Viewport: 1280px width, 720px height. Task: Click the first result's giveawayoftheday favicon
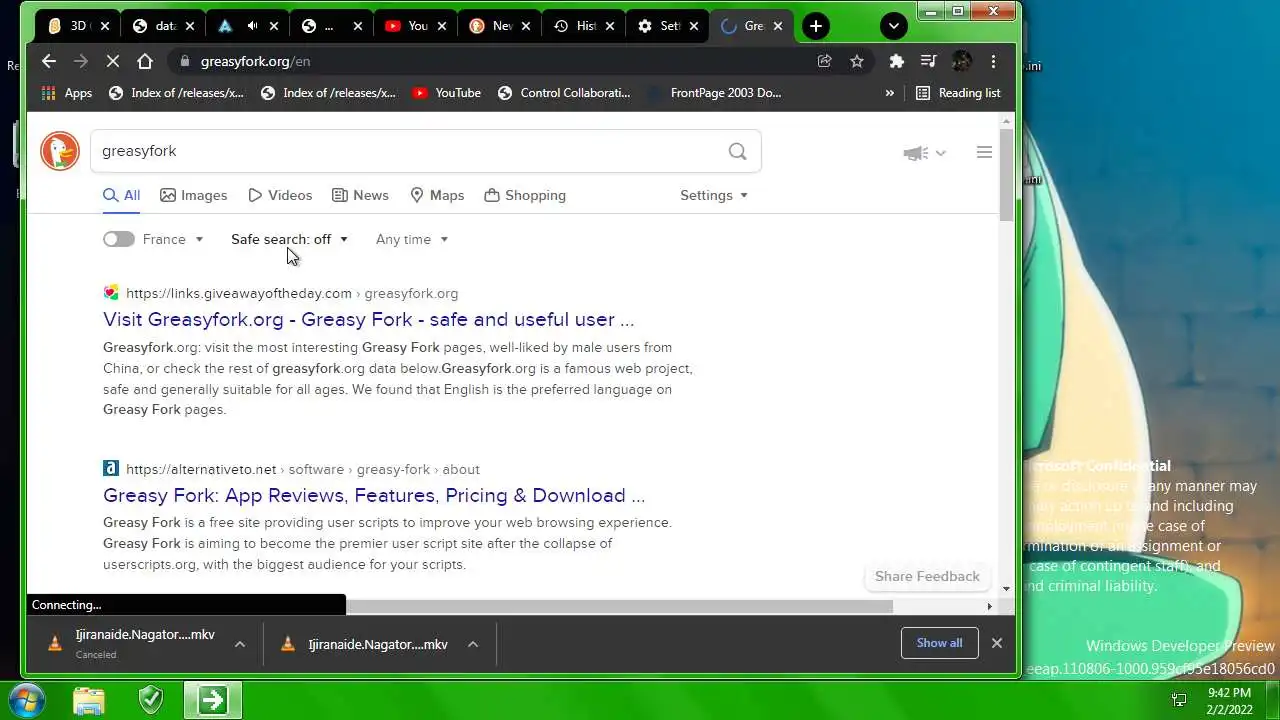111,293
